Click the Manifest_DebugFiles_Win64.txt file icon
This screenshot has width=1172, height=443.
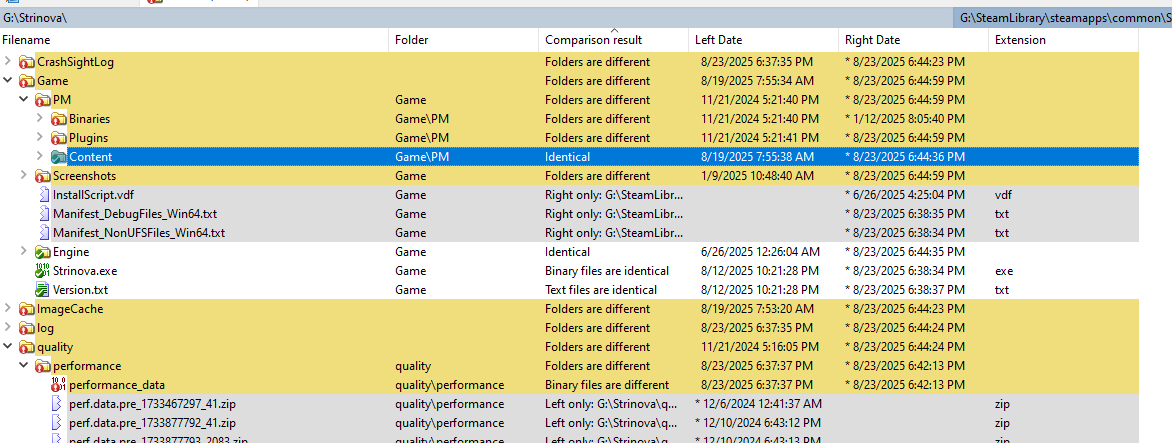pos(43,214)
